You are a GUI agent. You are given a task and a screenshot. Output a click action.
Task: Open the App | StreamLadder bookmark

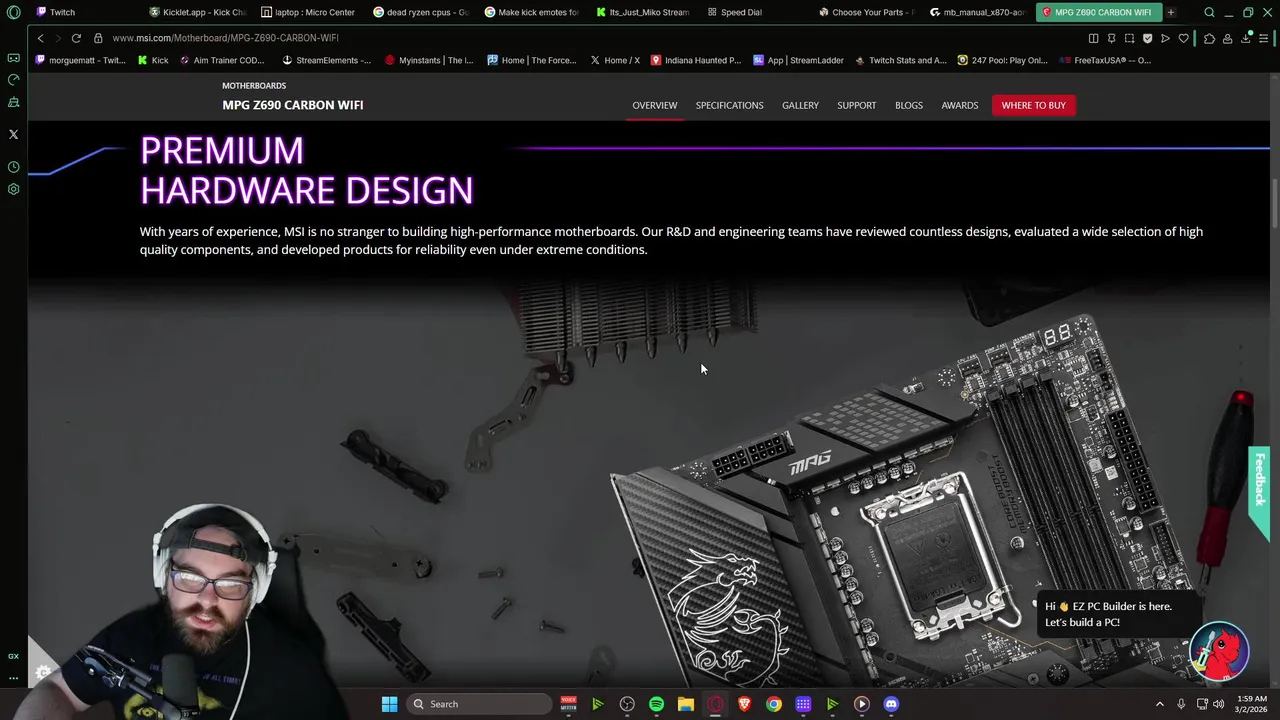tap(798, 60)
